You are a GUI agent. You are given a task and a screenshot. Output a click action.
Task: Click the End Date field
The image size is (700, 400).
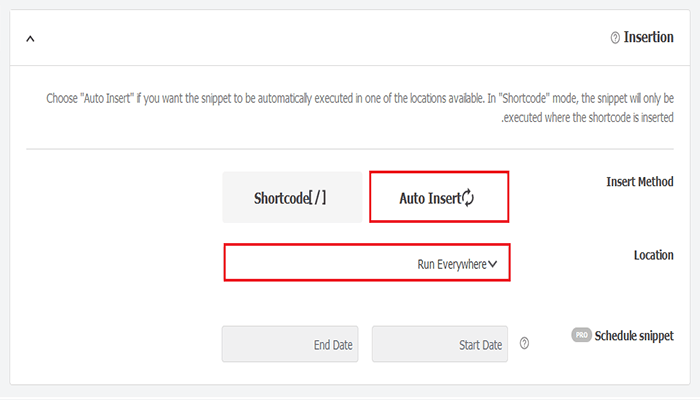pyautogui.click(x=290, y=344)
